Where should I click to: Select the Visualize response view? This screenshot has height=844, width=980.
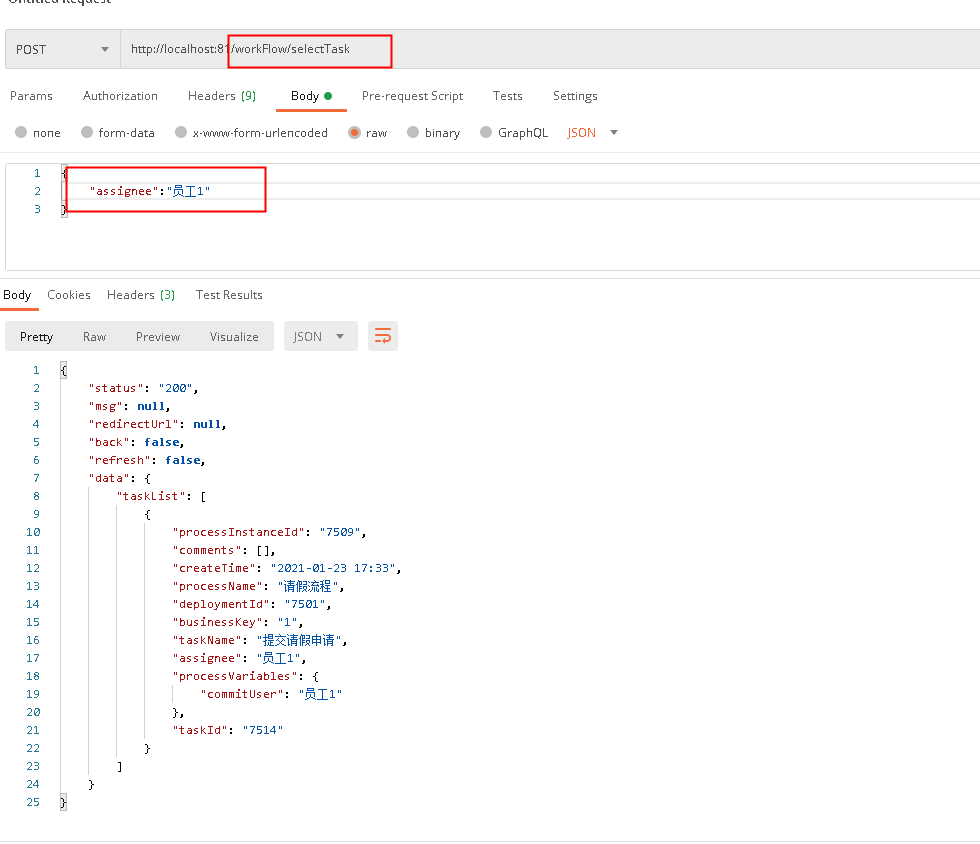(x=234, y=336)
